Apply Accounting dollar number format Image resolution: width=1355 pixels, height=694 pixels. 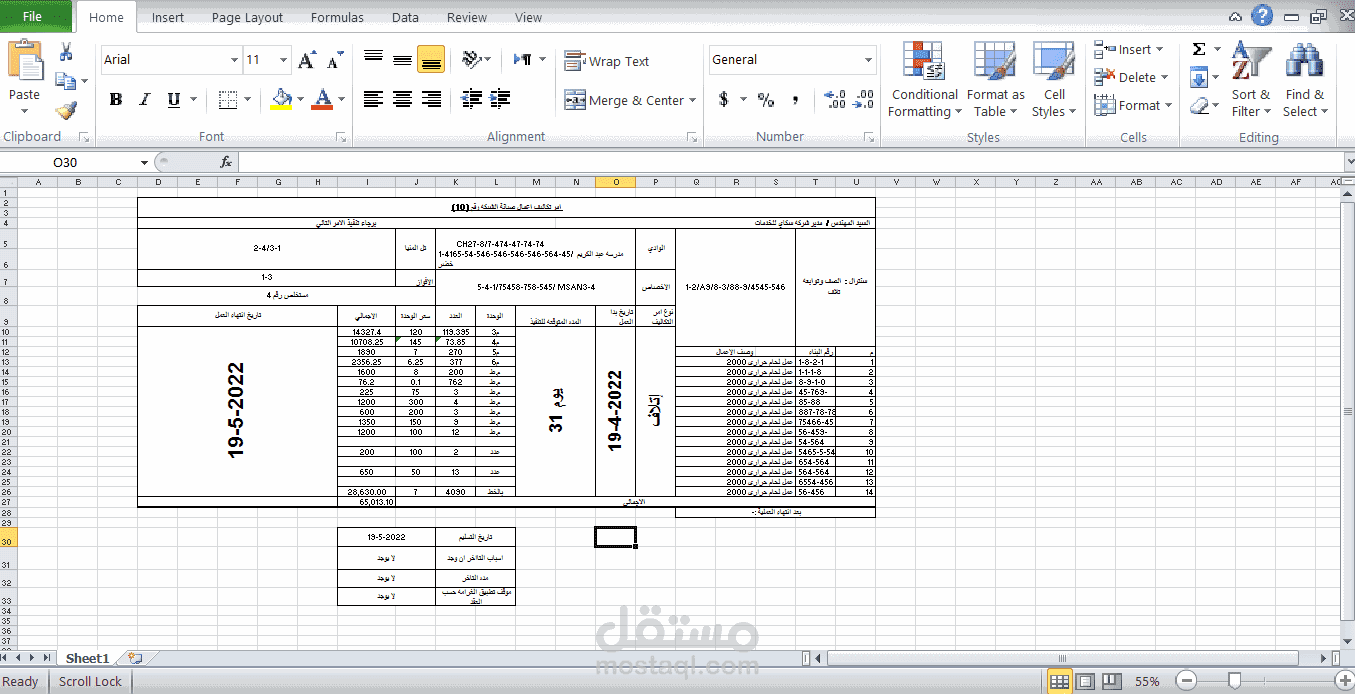tap(724, 99)
